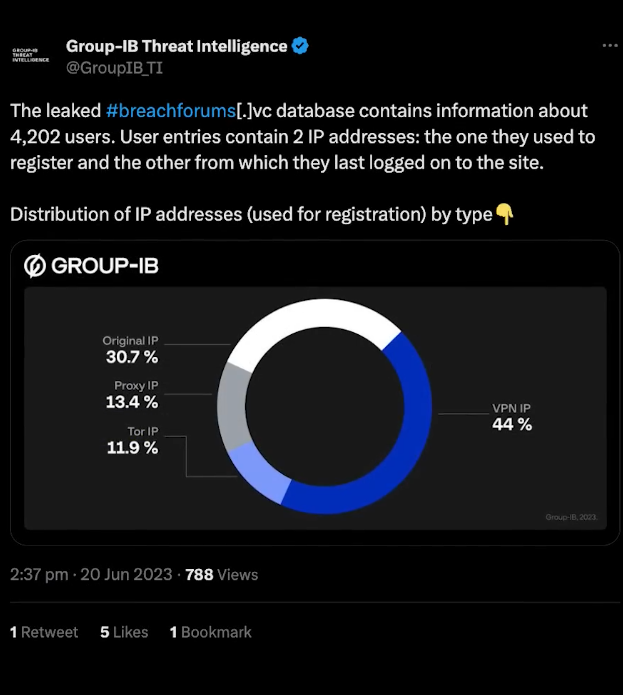This screenshot has width=623, height=695.
Task: Click the Group-IB profile avatar
Action: (30, 54)
